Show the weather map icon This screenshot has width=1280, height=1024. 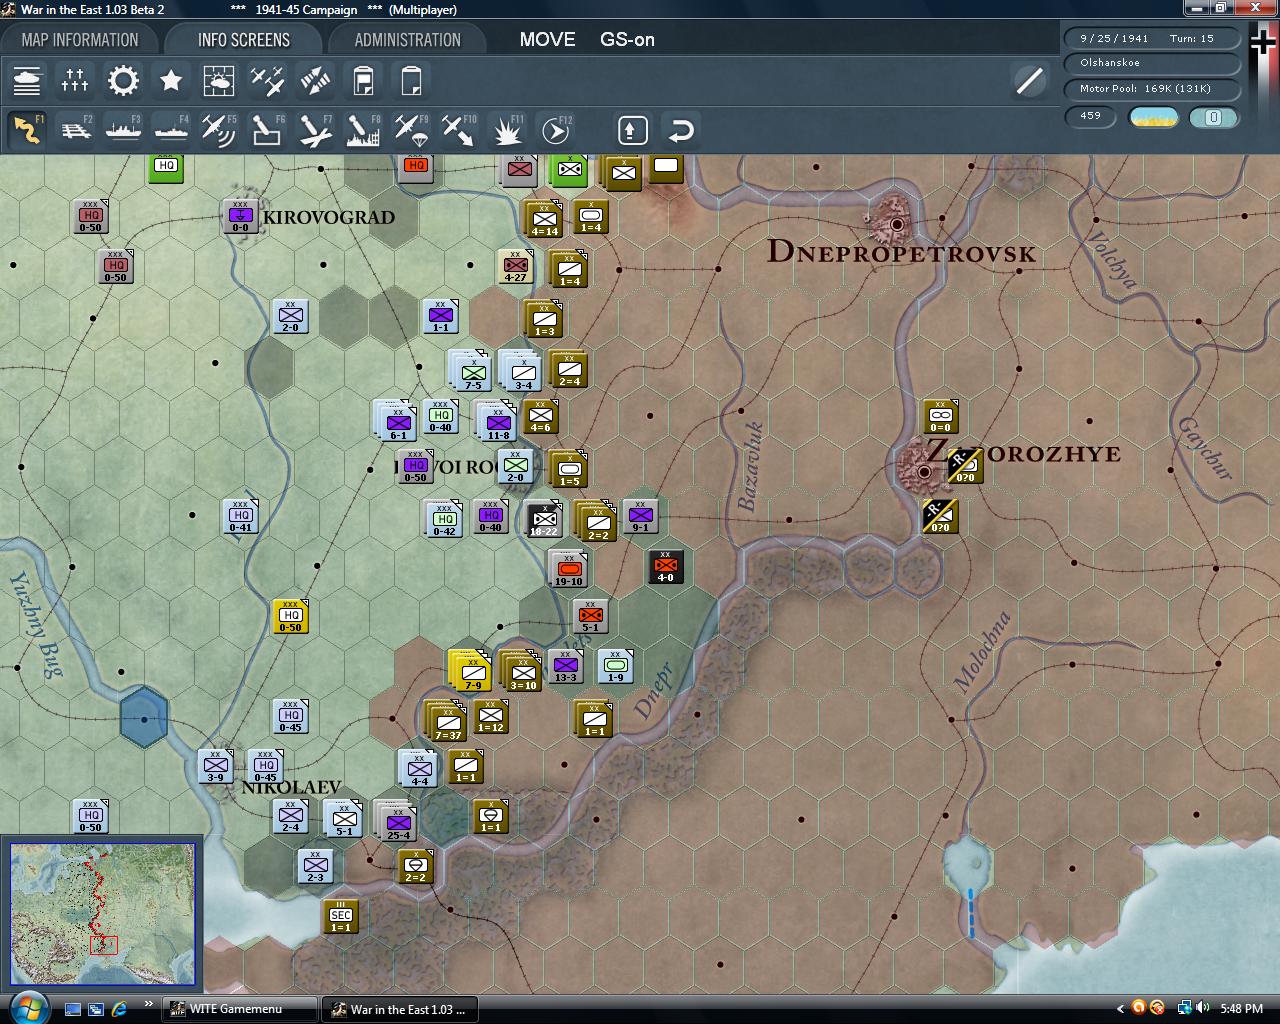coord(219,80)
